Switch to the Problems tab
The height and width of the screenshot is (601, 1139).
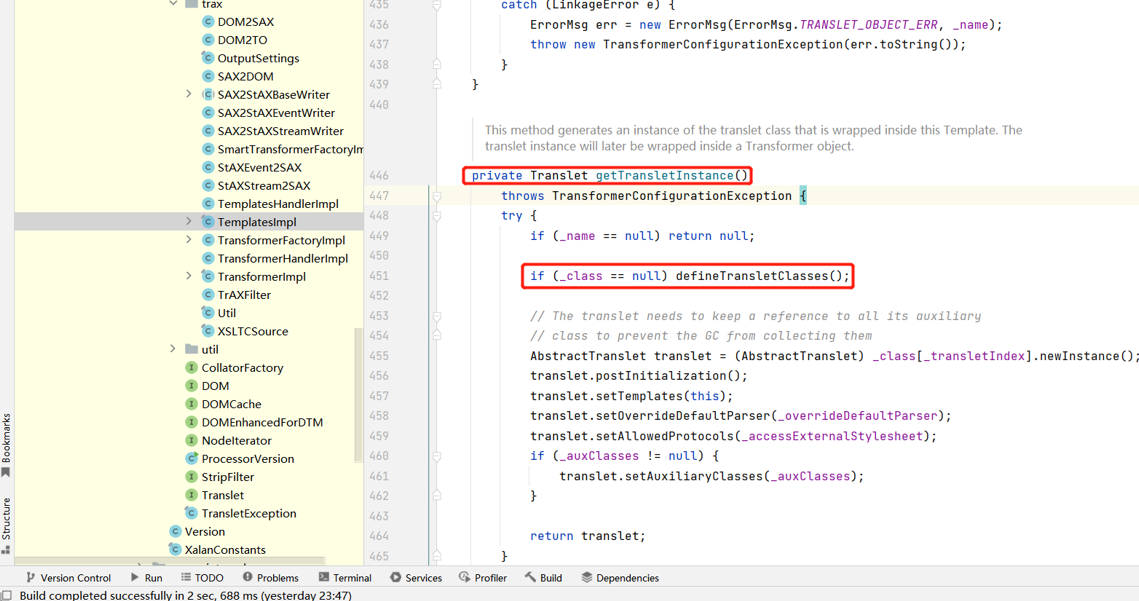tap(270, 578)
